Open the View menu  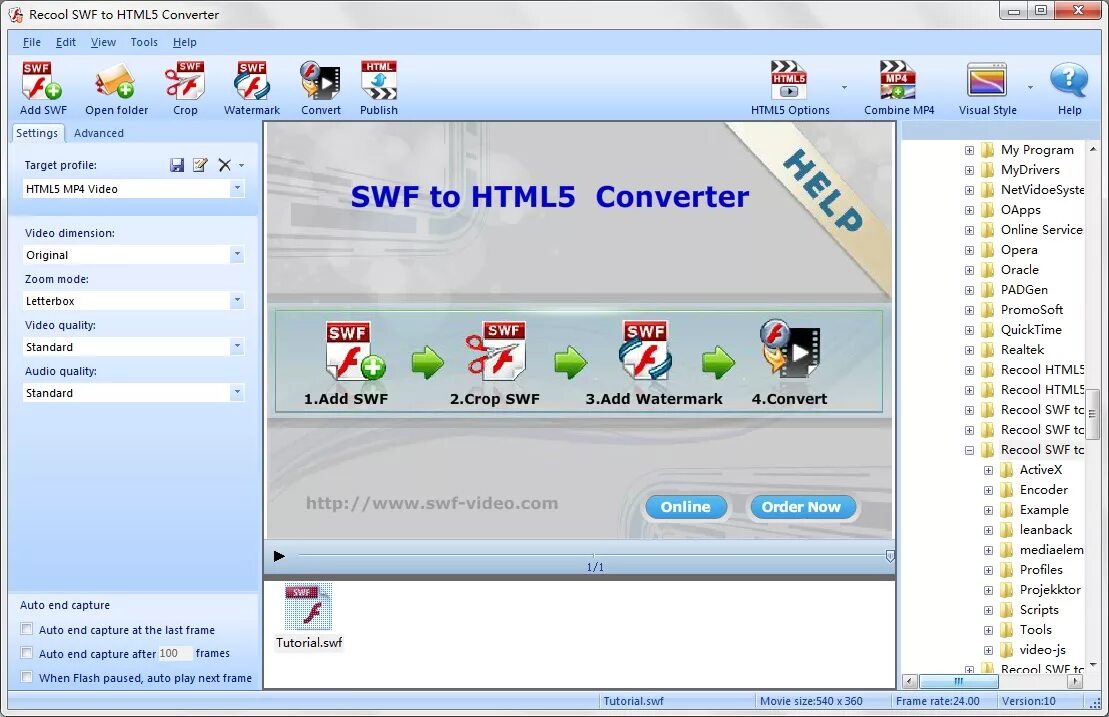point(103,42)
